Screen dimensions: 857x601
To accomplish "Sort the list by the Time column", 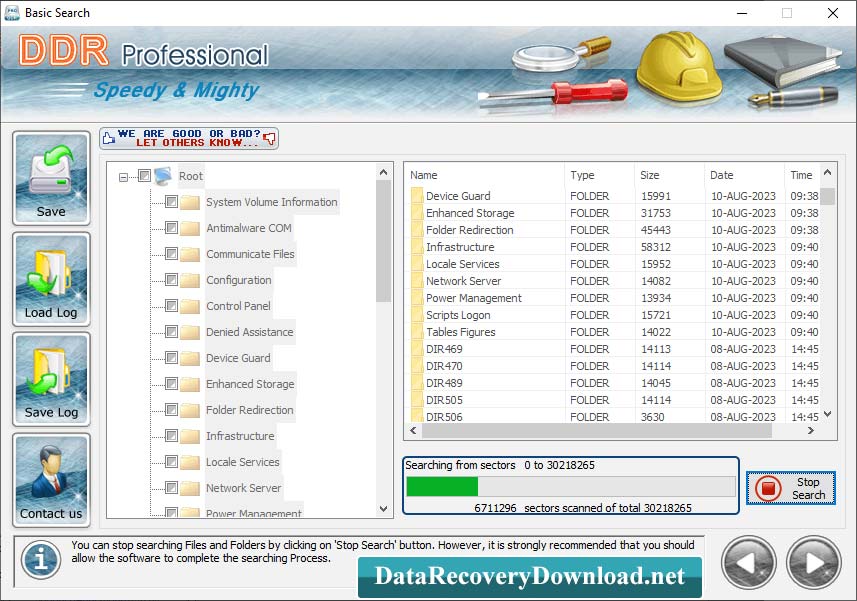I will (x=802, y=175).
